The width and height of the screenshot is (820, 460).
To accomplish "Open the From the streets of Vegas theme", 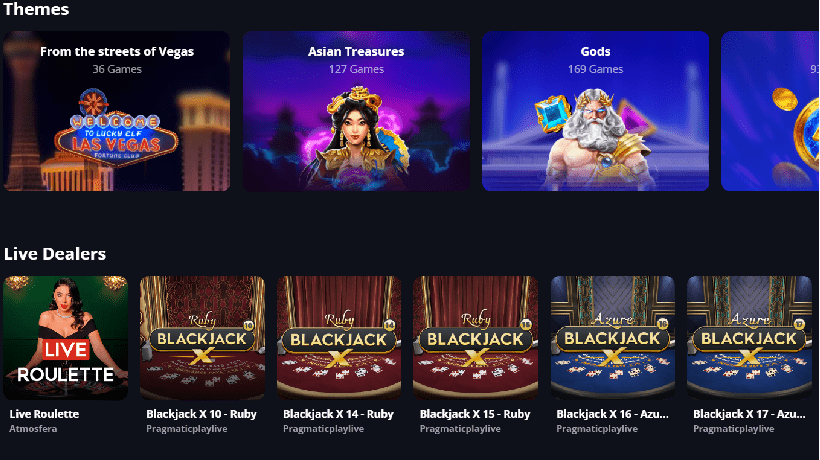I will pos(117,111).
